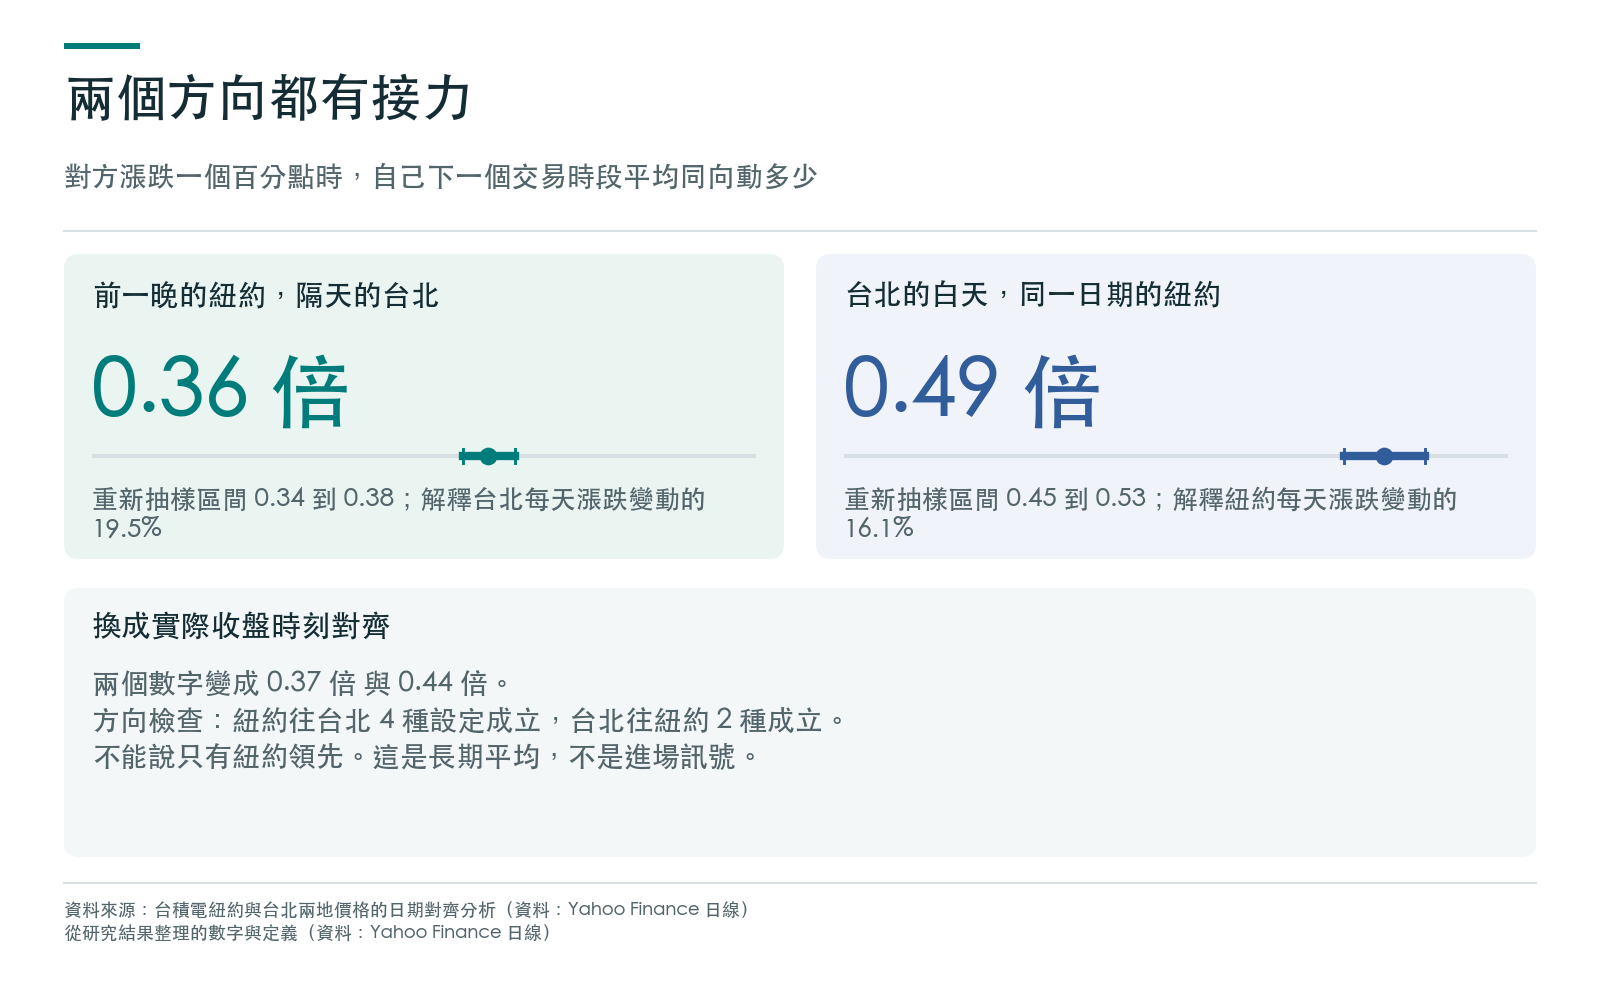Select the large teal value "0.36 倍"

pyautogui.click(x=220, y=389)
